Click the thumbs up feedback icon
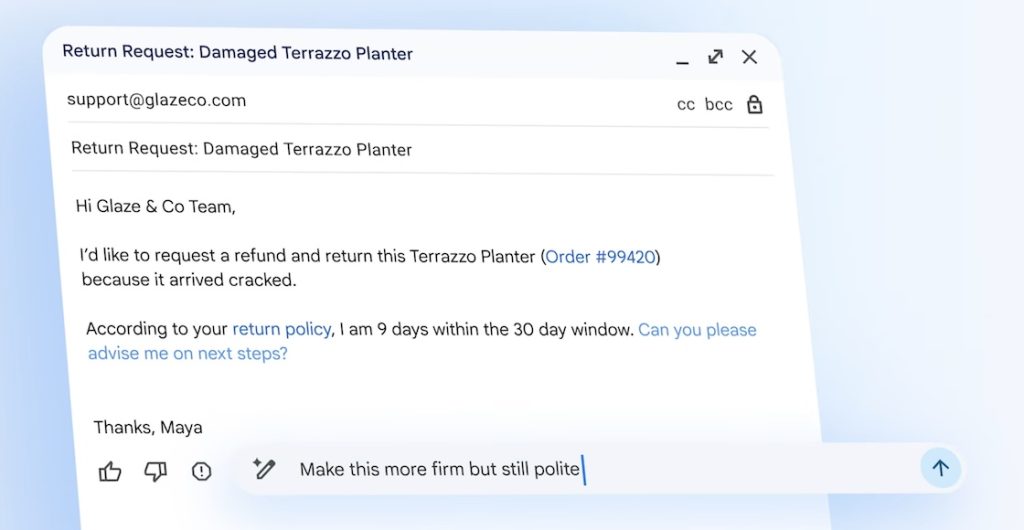The image size is (1024, 530). tap(110, 472)
